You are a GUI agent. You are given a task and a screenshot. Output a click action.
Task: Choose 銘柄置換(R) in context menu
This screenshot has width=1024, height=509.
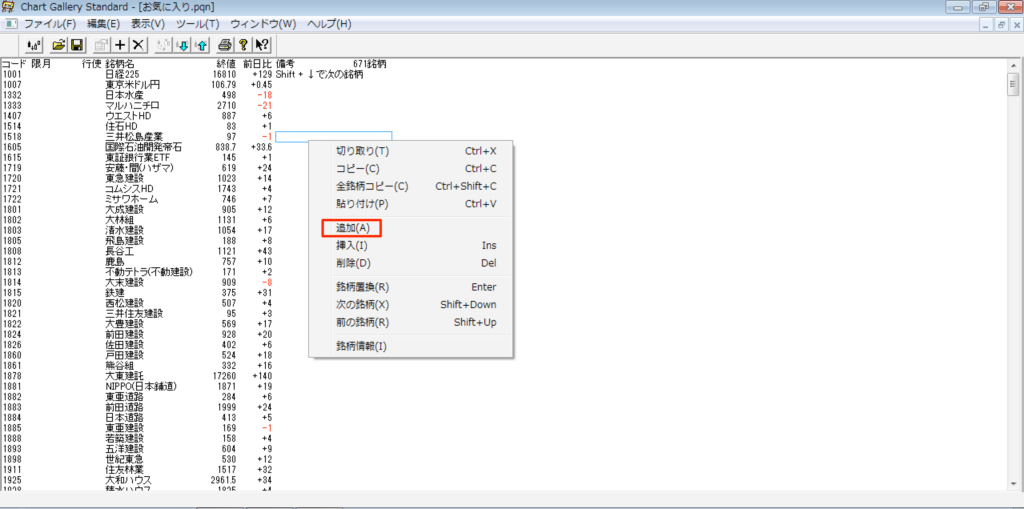click(x=411, y=287)
